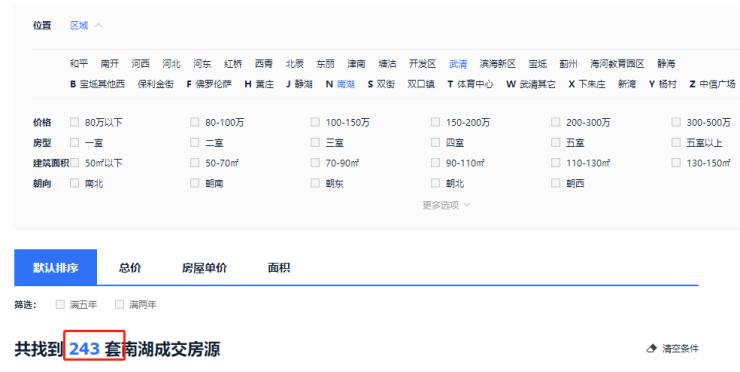Select the 150-200万 price checkbox
The width and height of the screenshot is (740, 372).
pyautogui.click(x=435, y=122)
